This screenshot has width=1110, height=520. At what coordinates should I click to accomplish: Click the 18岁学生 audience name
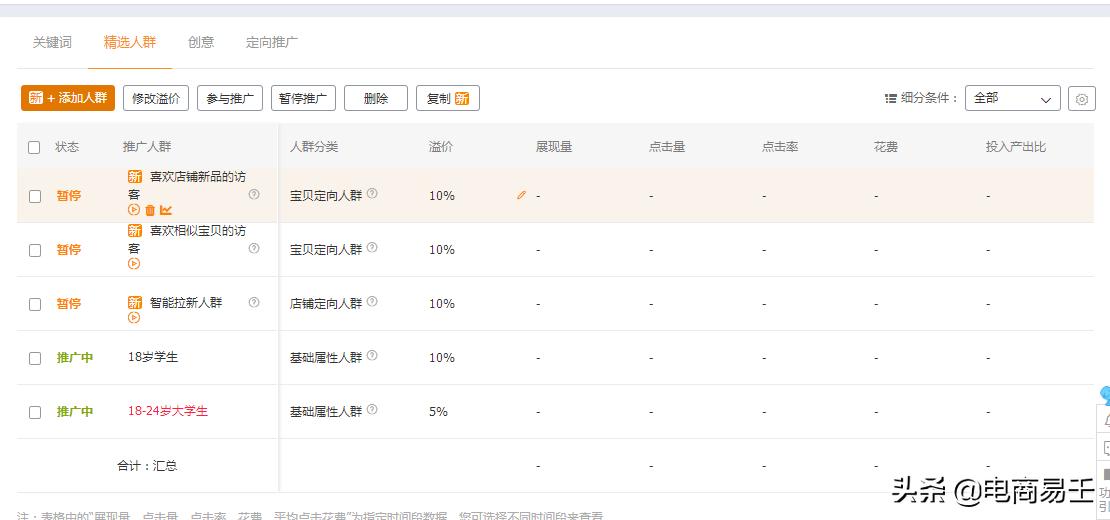(153, 357)
